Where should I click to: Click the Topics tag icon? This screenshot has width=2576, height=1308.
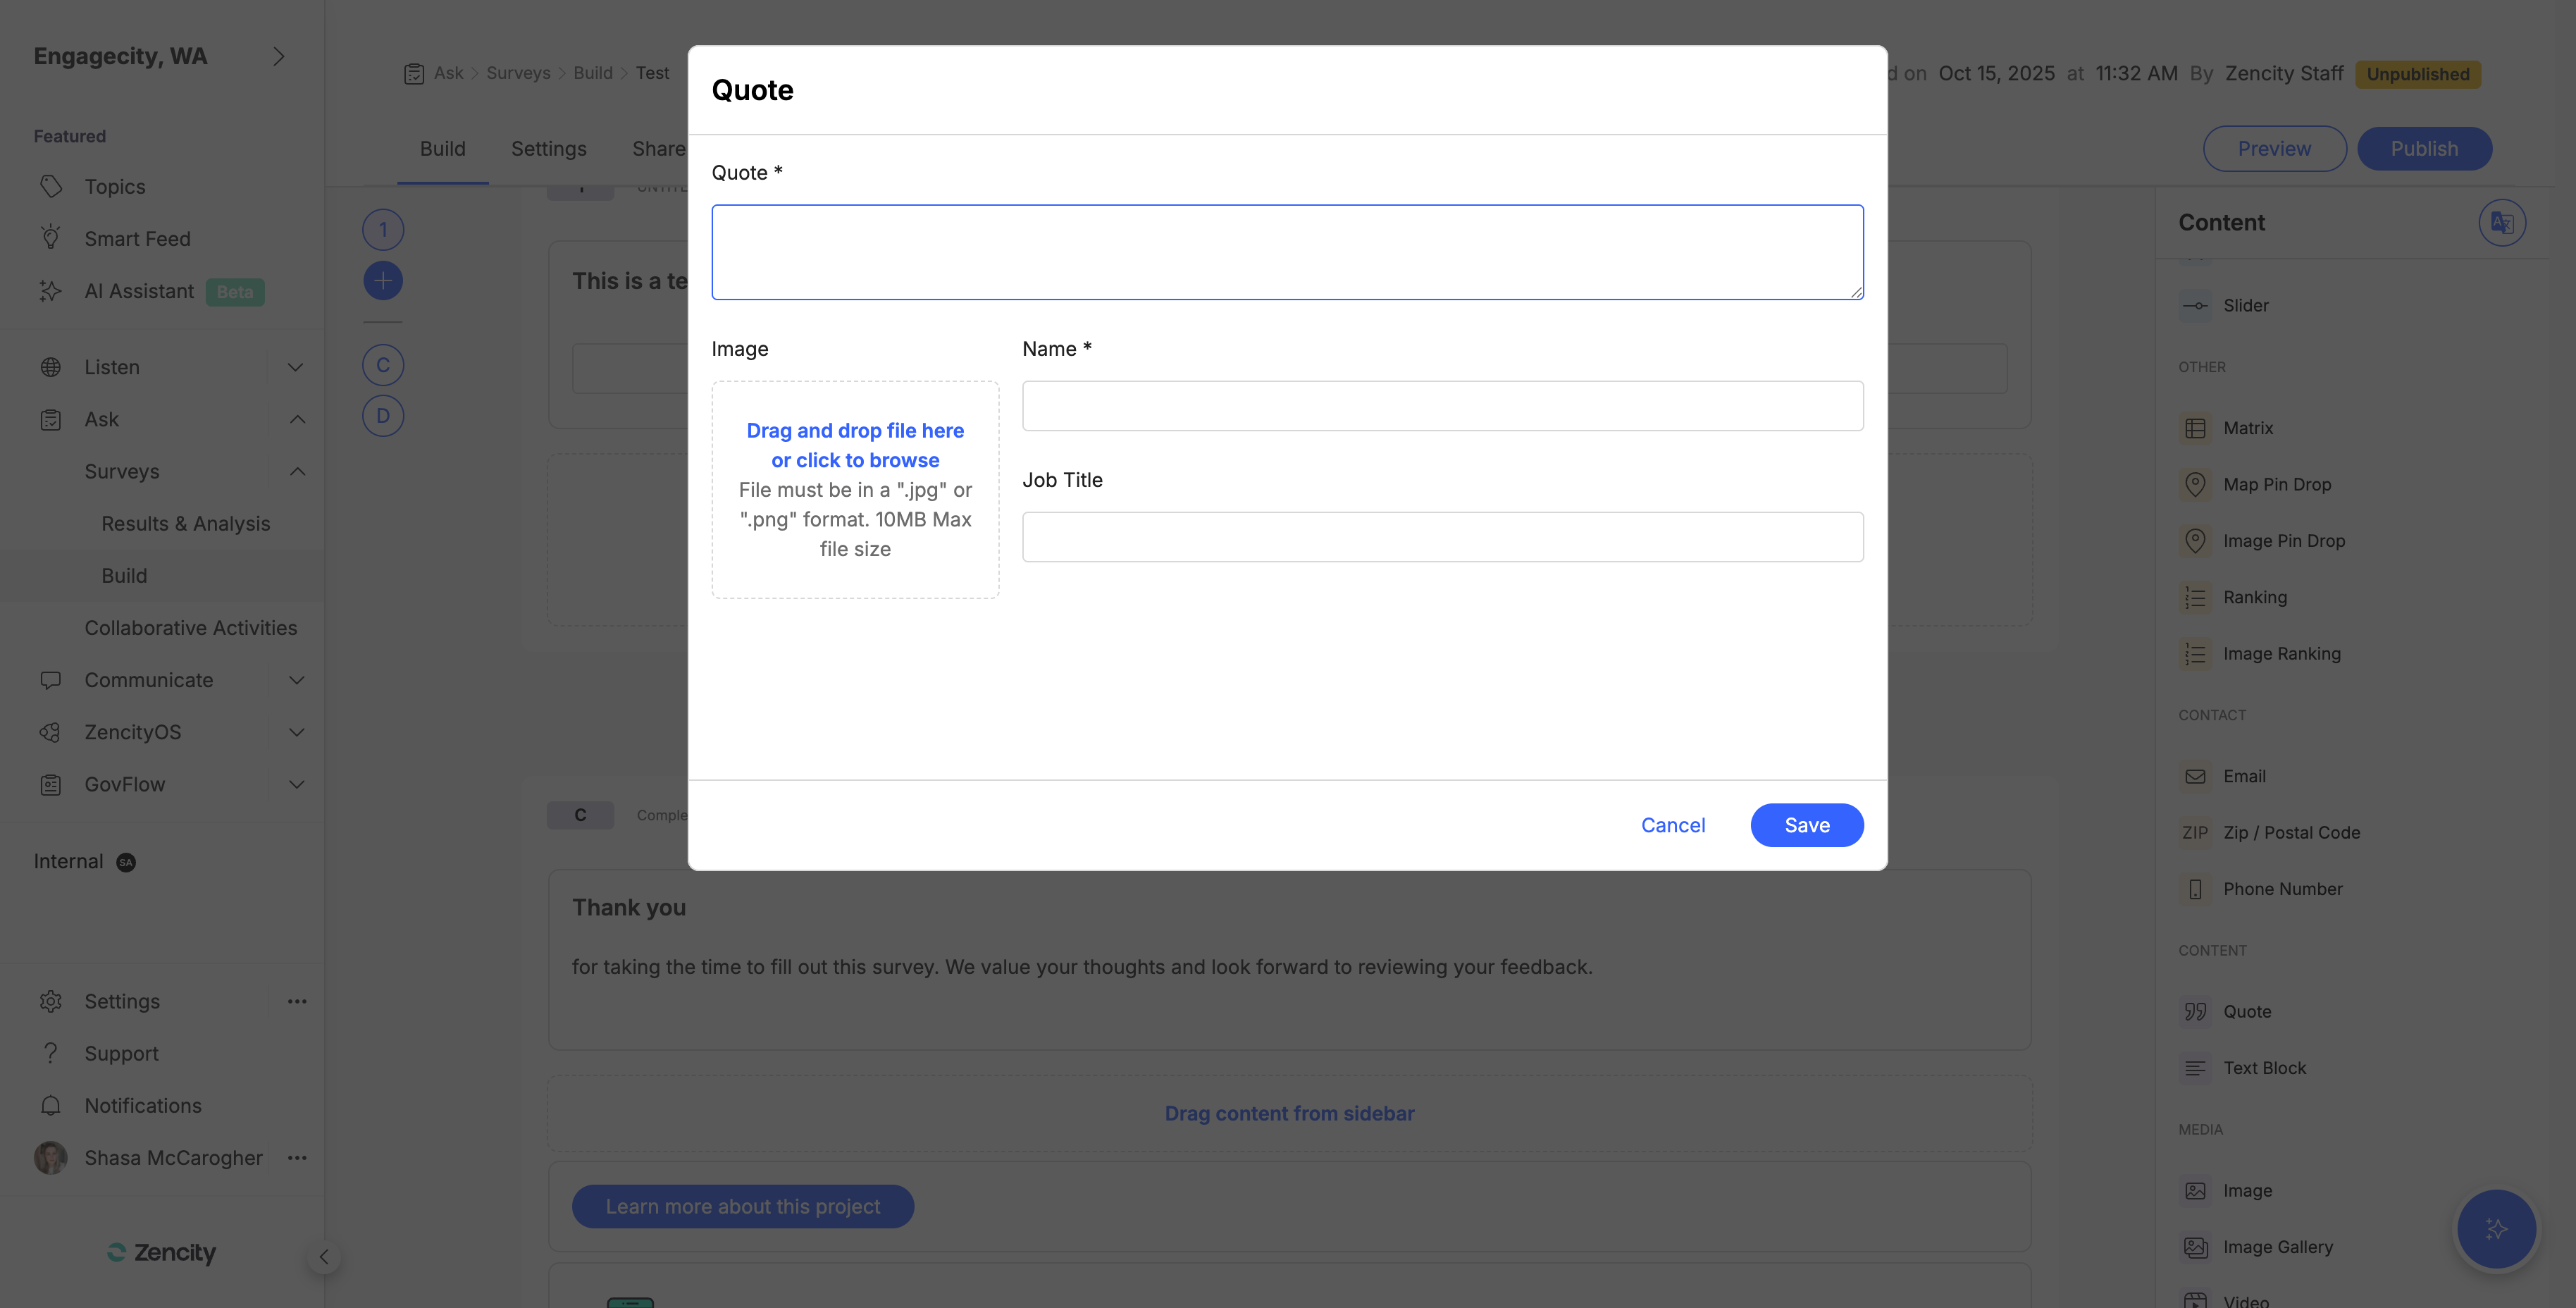point(51,187)
